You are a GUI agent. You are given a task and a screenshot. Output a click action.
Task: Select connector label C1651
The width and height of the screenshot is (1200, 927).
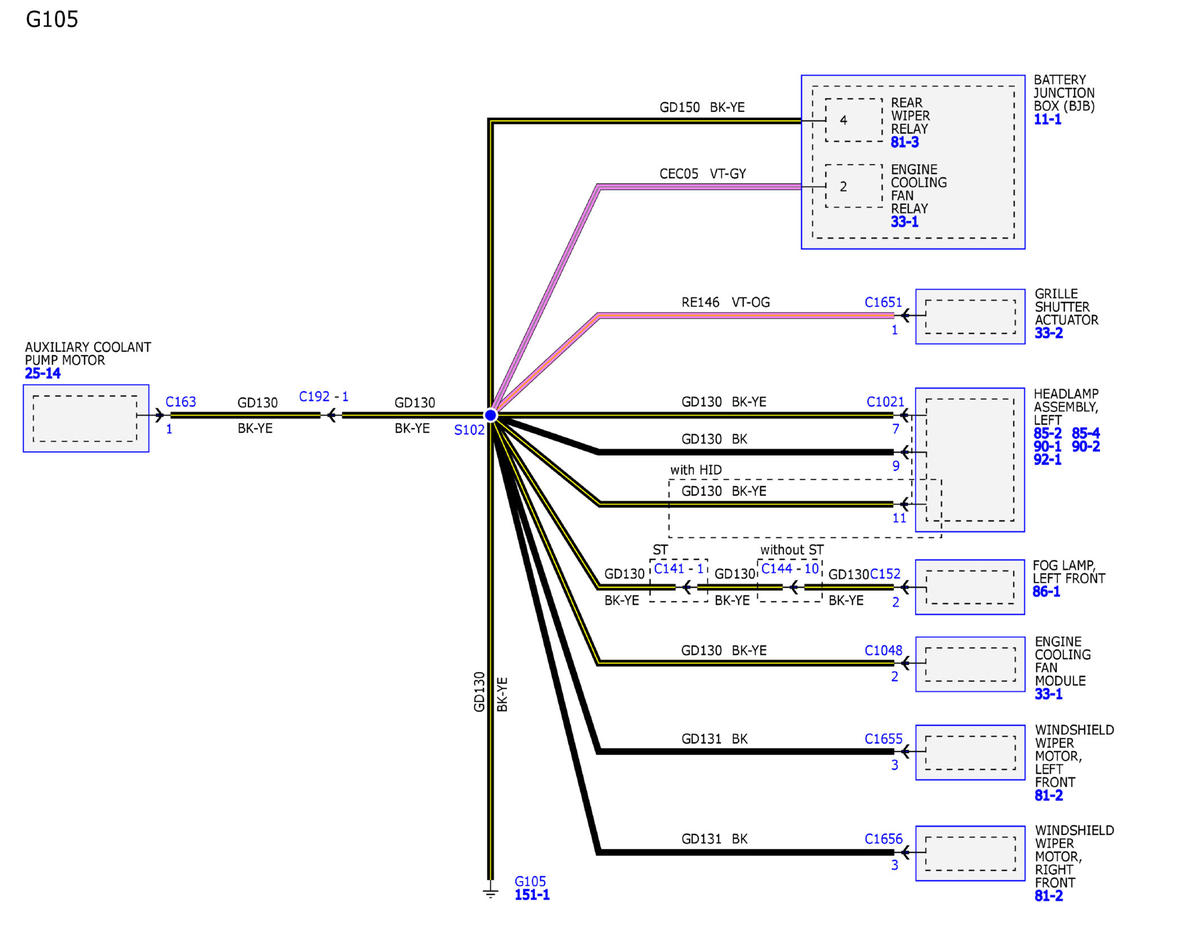click(x=883, y=301)
